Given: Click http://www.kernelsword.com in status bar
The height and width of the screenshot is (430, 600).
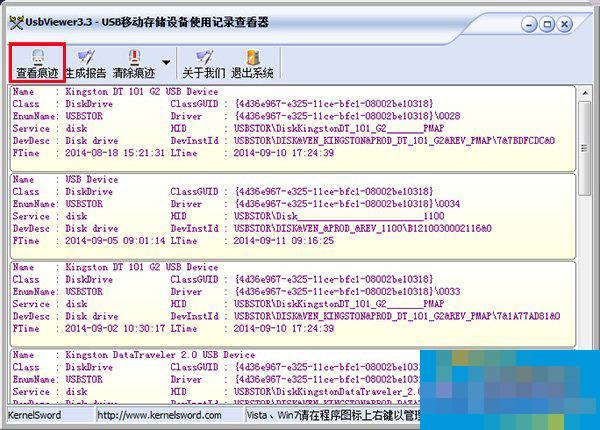Looking at the screenshot, I should [159, 415].
